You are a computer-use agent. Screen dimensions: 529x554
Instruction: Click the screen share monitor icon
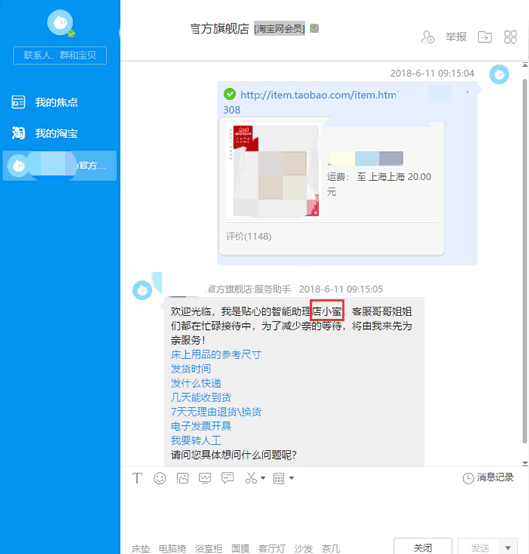pyautogui.click(x=205, y=478)
